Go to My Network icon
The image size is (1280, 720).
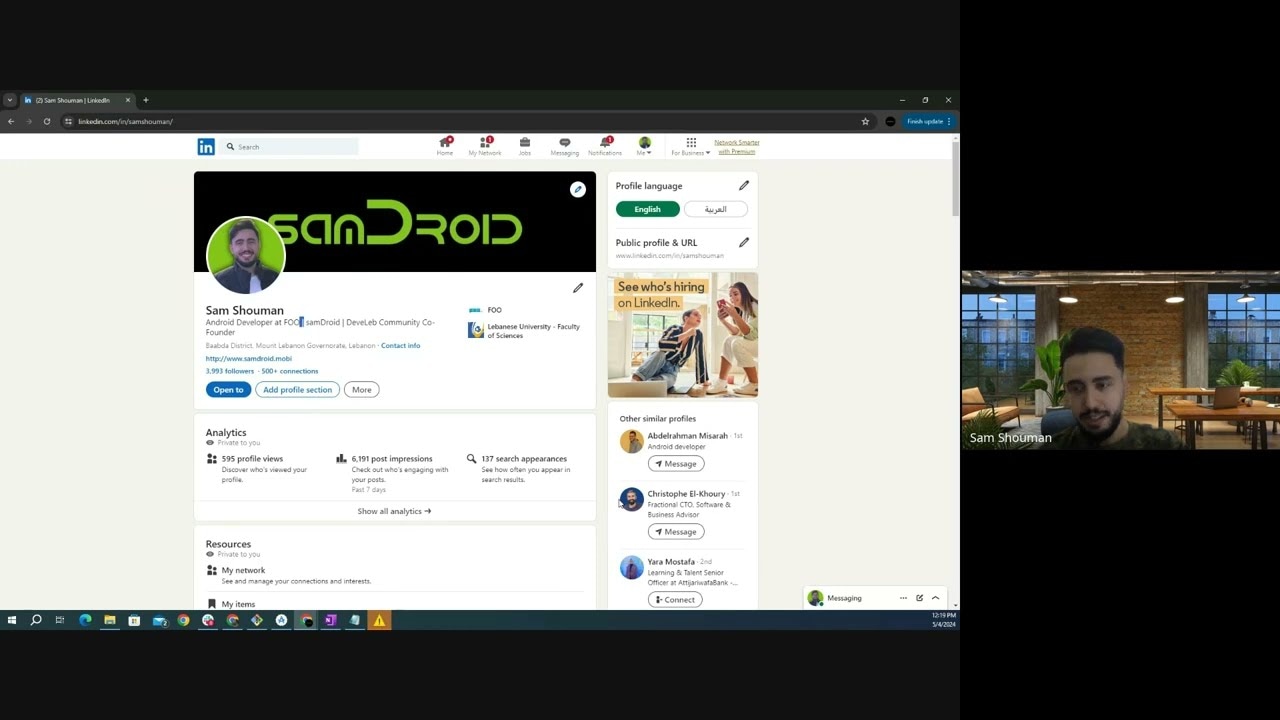pyautogui.click(x=485, y=145)
